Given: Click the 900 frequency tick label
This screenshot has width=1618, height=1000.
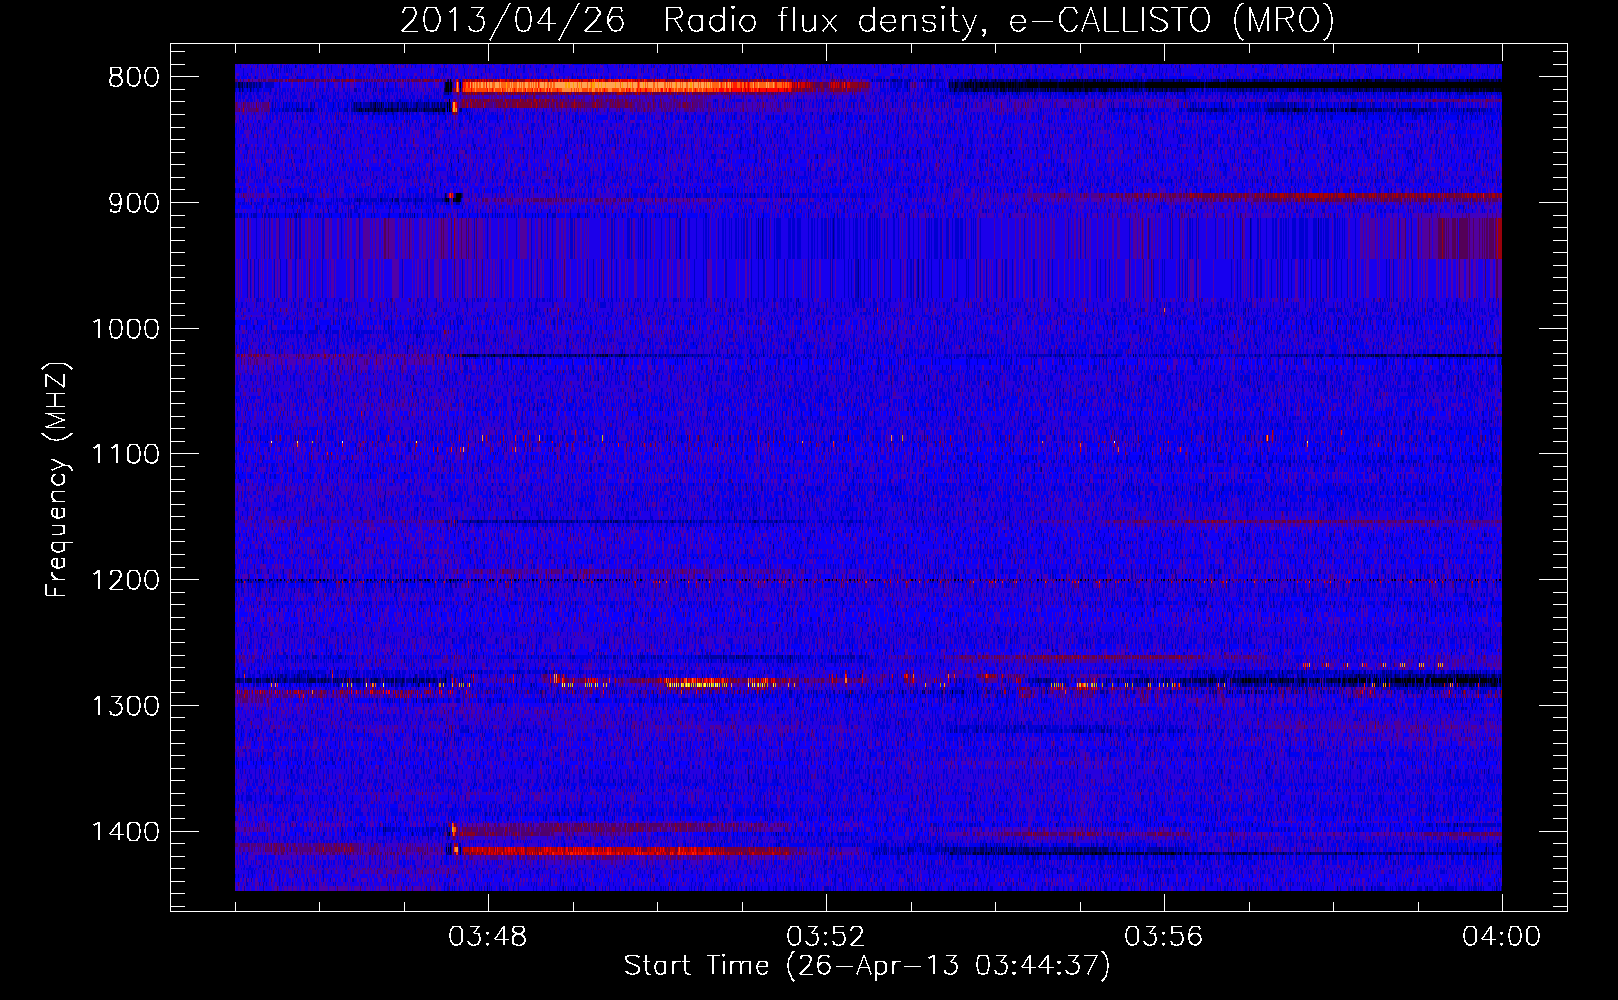Looking at the screenshot, I should pos(134,203).
